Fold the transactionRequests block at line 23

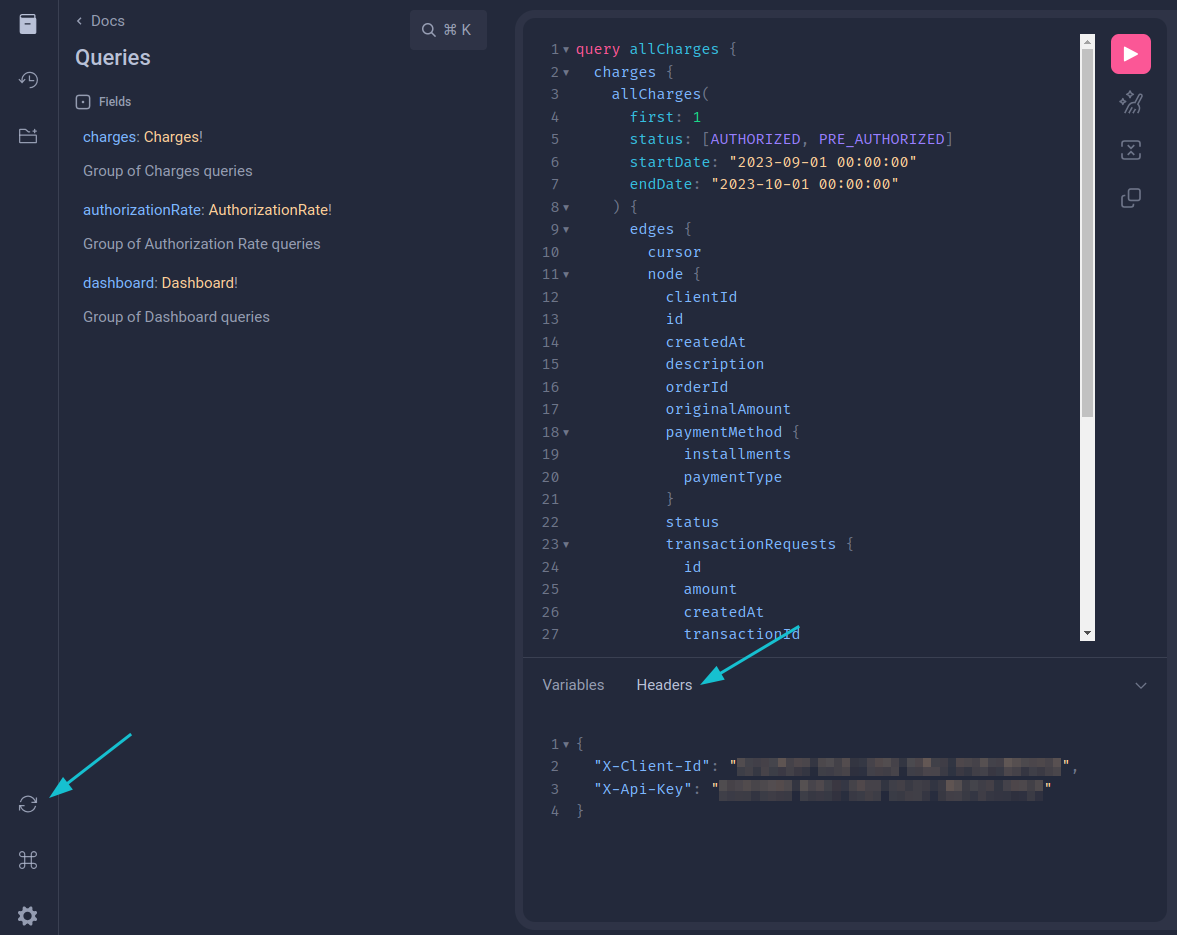(566, 545)
